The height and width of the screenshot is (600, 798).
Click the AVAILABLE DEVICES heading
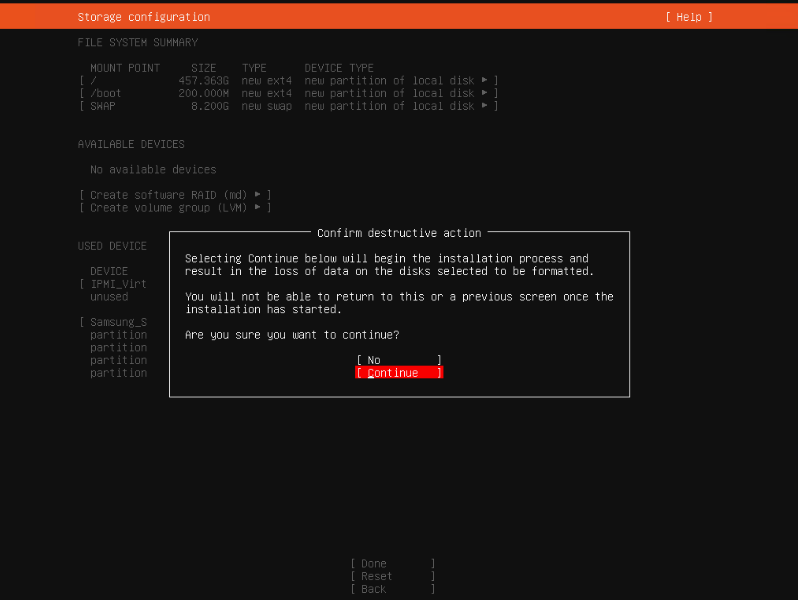pyautogui.click(x=131, y=145)
